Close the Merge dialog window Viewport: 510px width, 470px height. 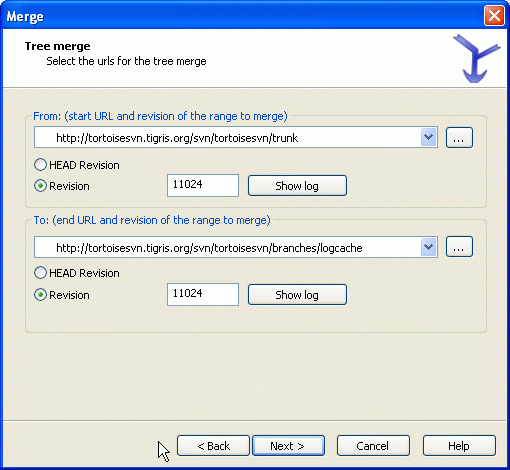(x=494, y=16)
